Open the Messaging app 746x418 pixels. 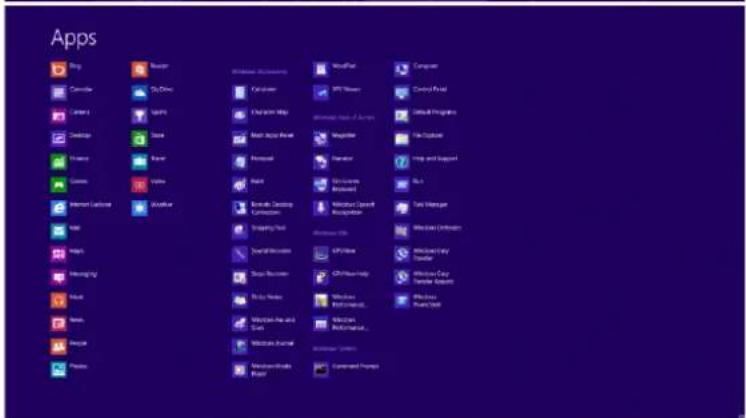[74, 277]
